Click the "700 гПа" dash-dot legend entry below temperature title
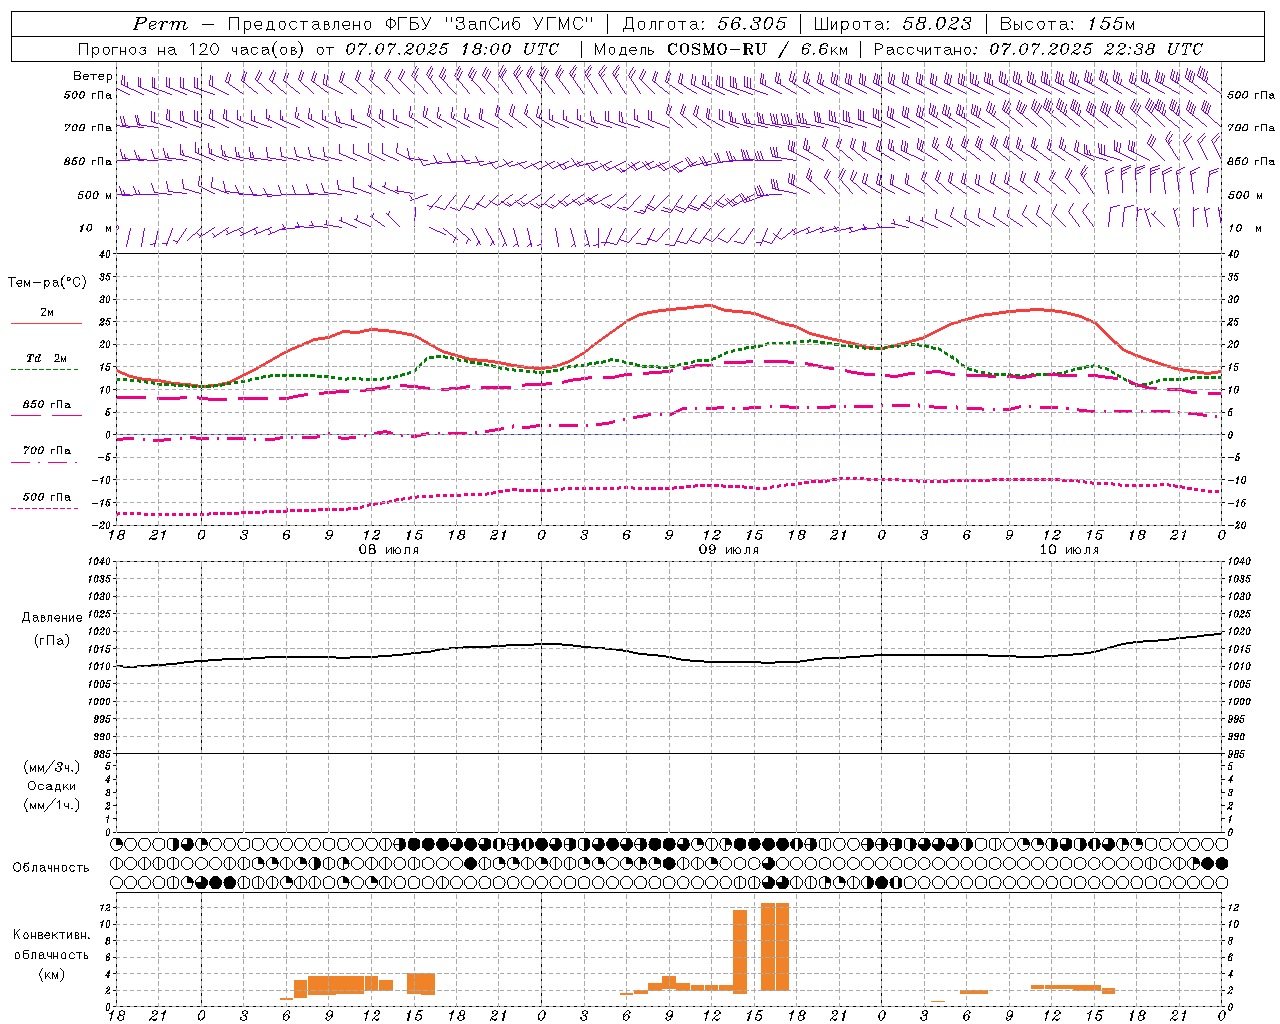 (x=46, y=451)
